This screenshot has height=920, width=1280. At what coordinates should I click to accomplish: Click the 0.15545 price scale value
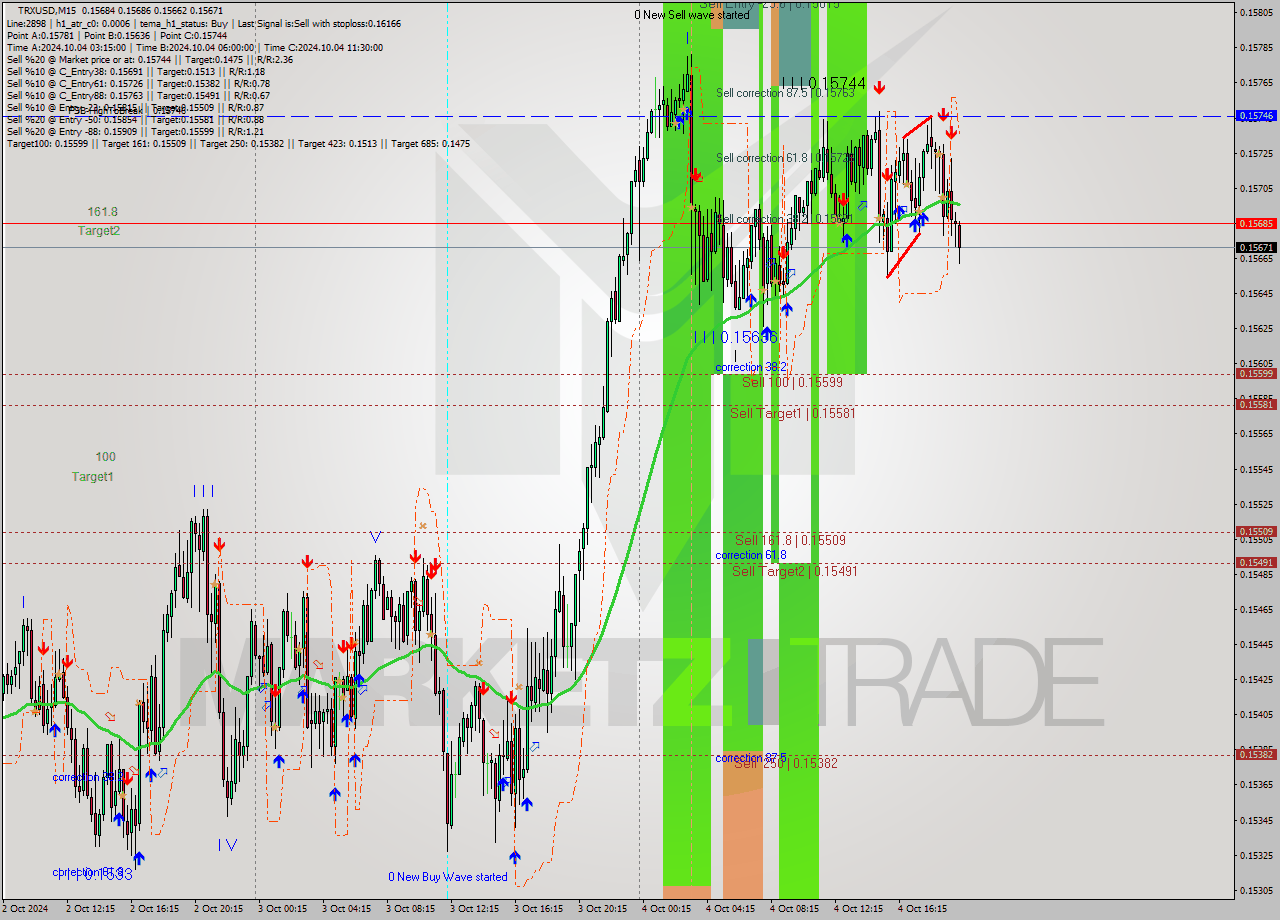tap(1256, 469)
